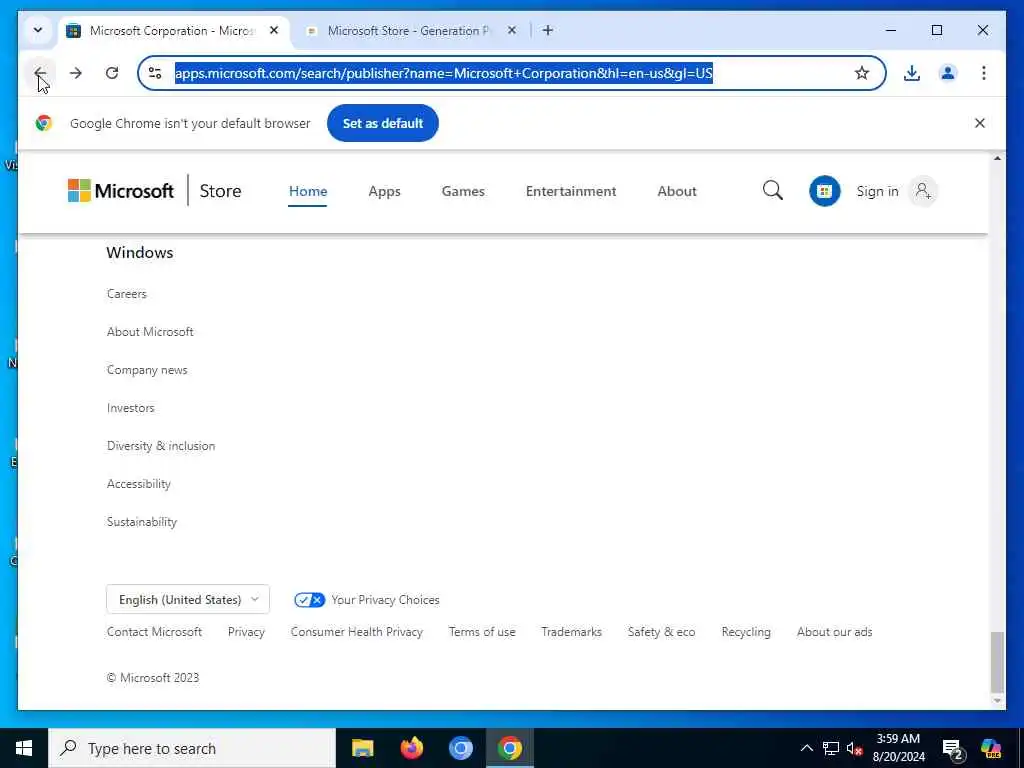The height and width of the screenshot is (768, 1024).
Task: Go back with the browser back arrow
Action: 40,73
